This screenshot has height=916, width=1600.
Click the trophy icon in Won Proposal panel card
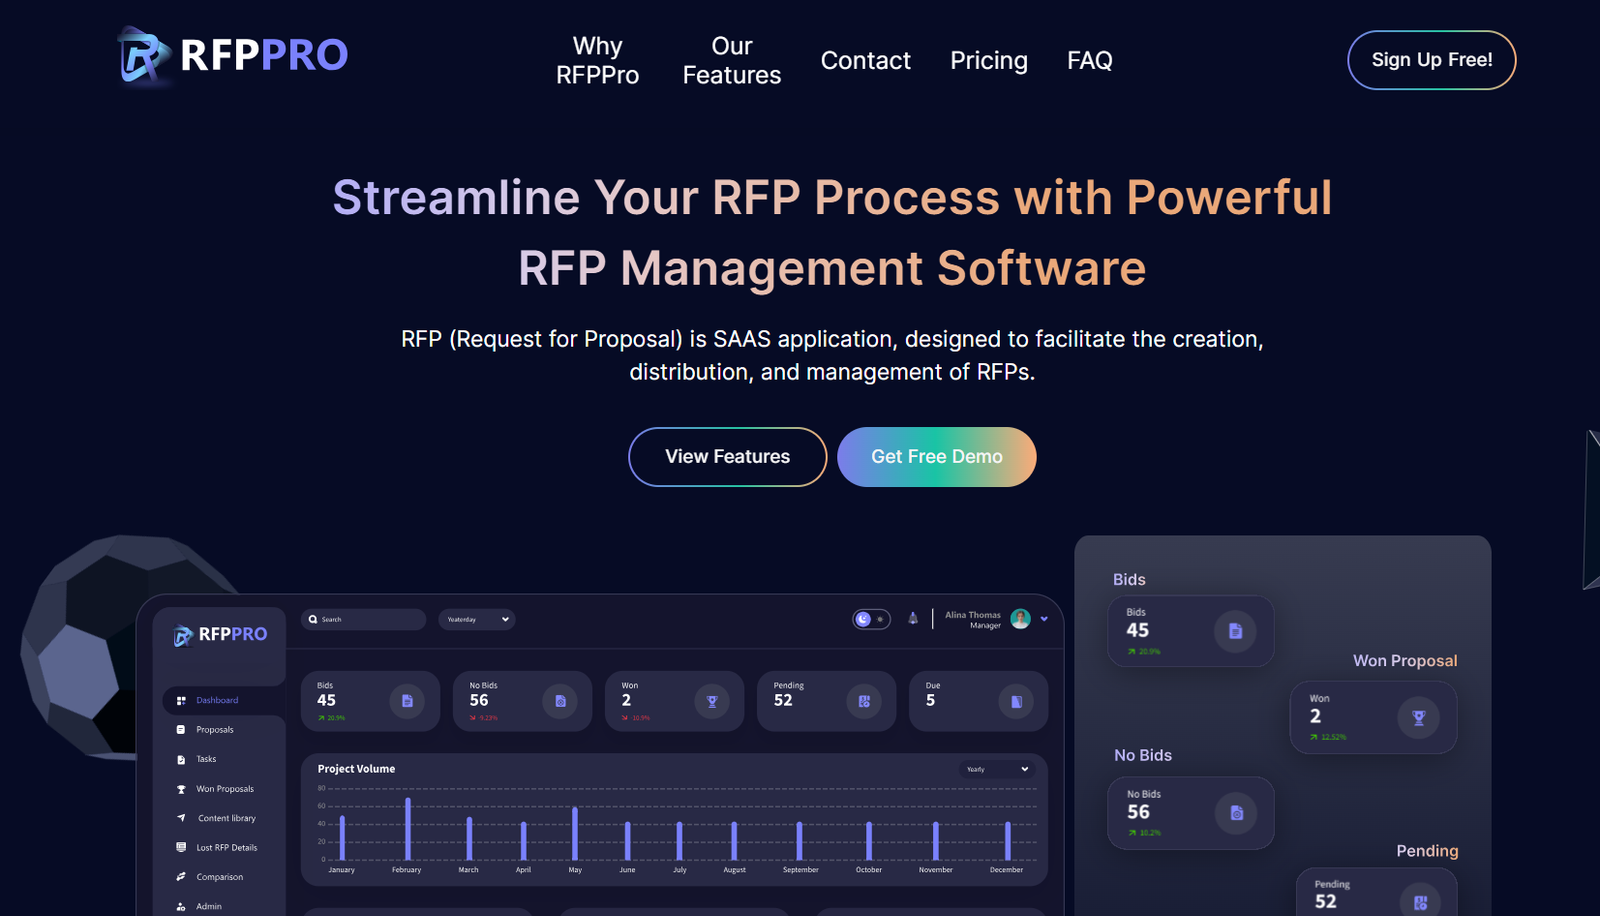[x=1418, y=717]
